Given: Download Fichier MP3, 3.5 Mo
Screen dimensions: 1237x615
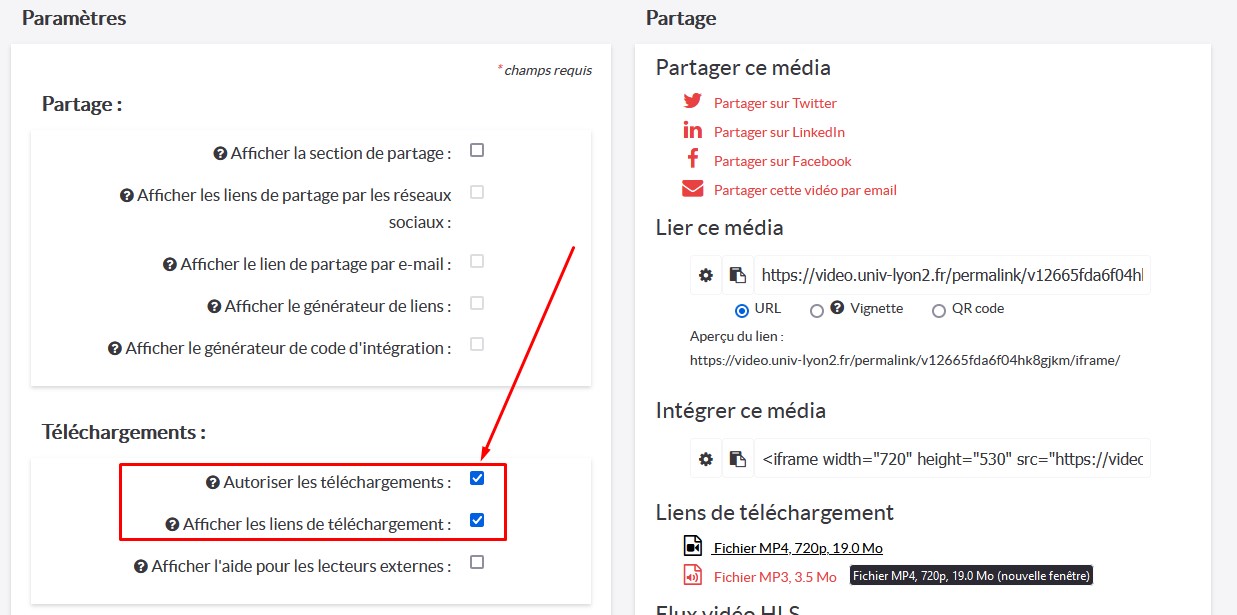Looking at the screenshot, I should (x=775, y=577).
